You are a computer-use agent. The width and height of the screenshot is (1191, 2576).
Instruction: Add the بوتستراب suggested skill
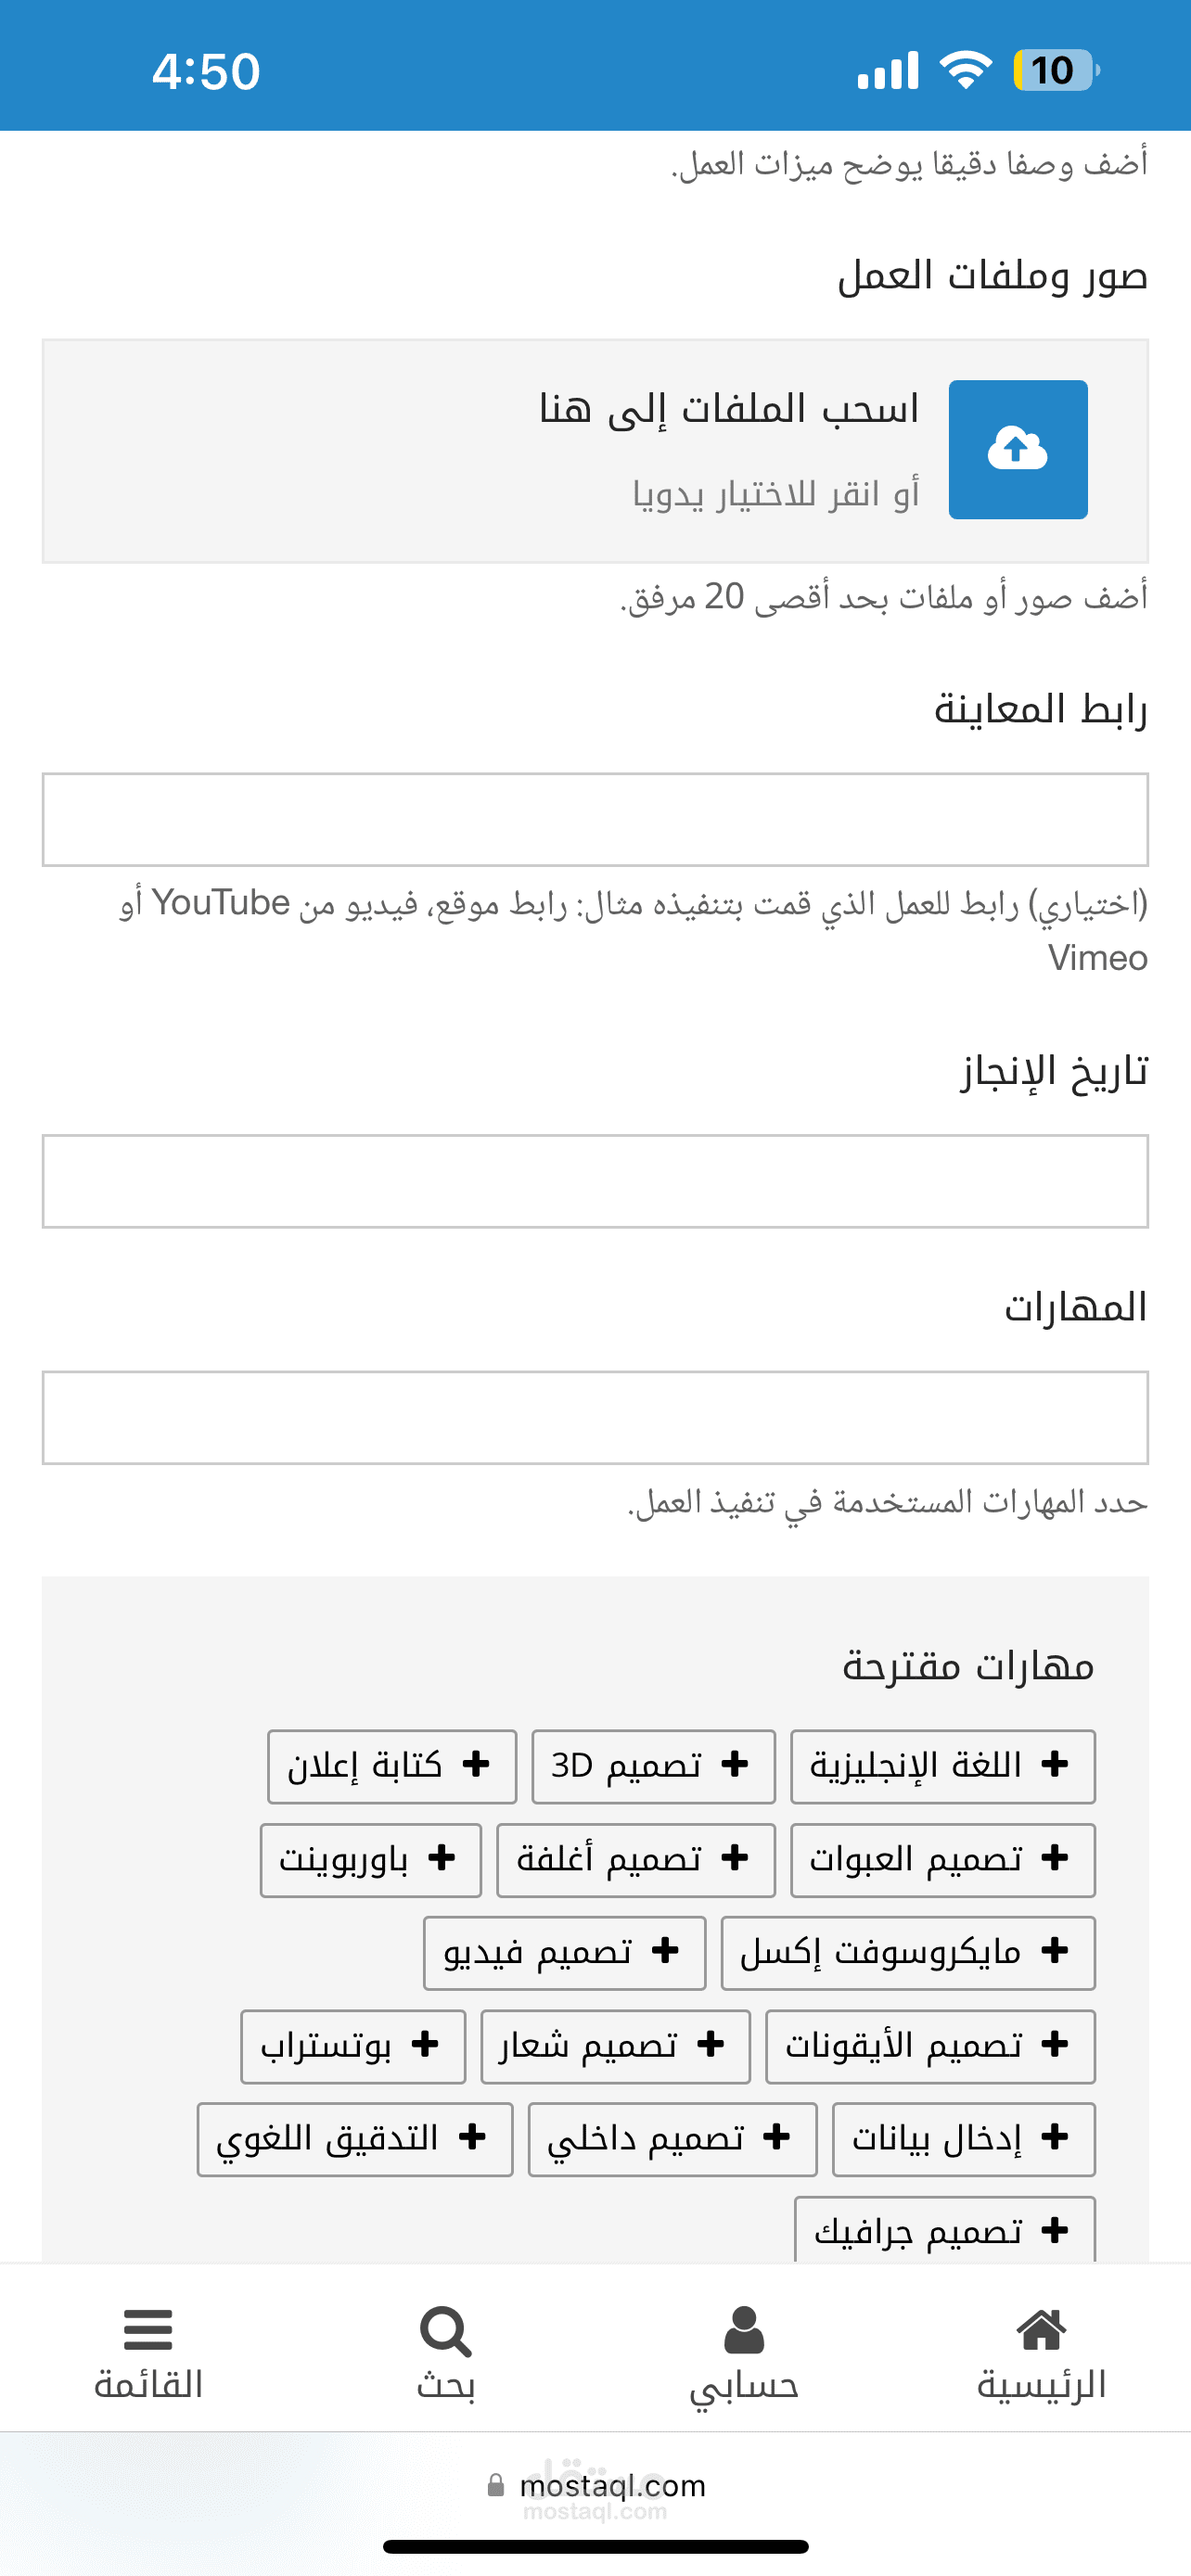coord(352,2046)
